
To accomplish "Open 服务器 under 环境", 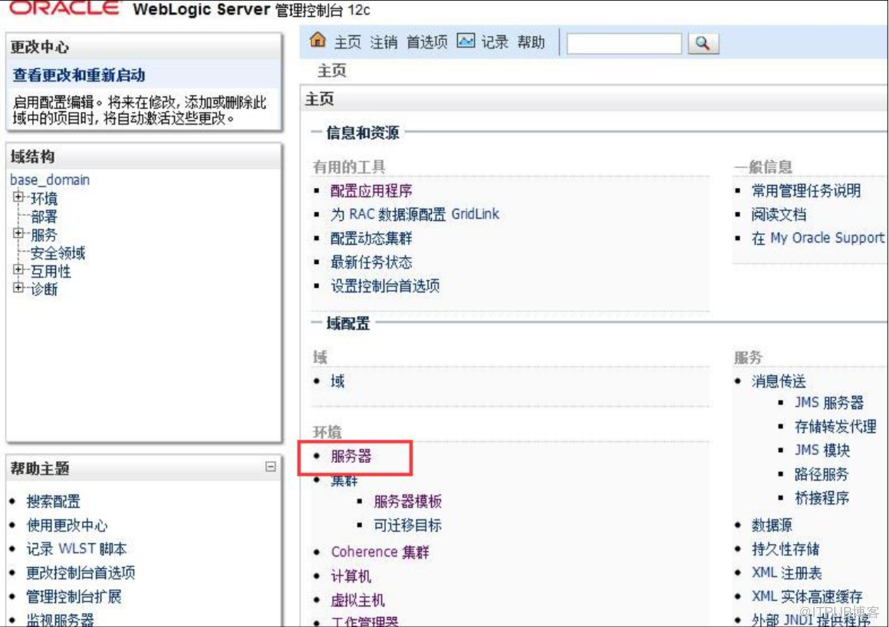I will coord(351,456).
